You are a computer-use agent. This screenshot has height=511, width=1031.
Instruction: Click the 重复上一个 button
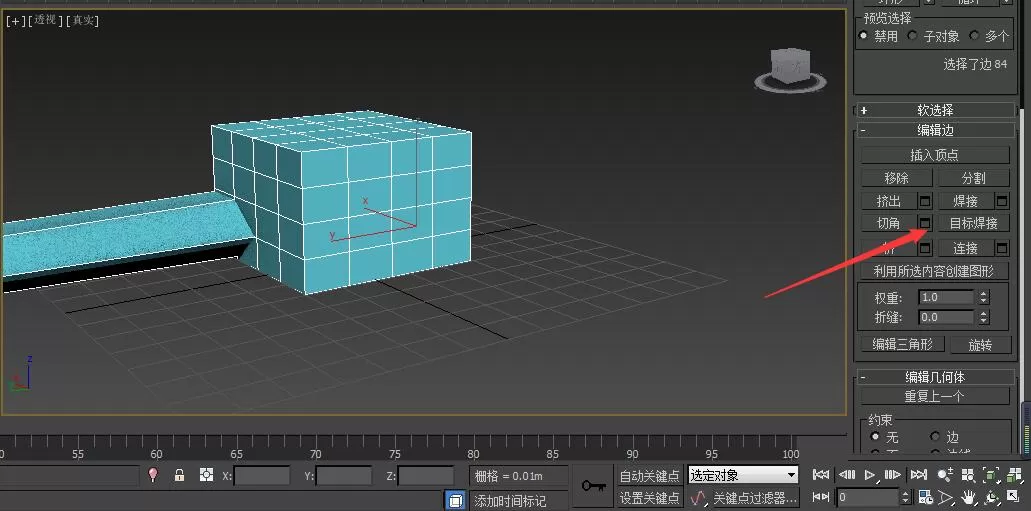coord(935,396)
